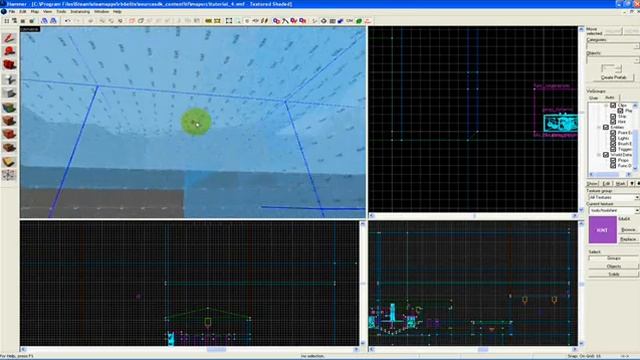Open the Texture group dropdown
The width and height of the screenshot is (640, 360).
pos(613,197)
